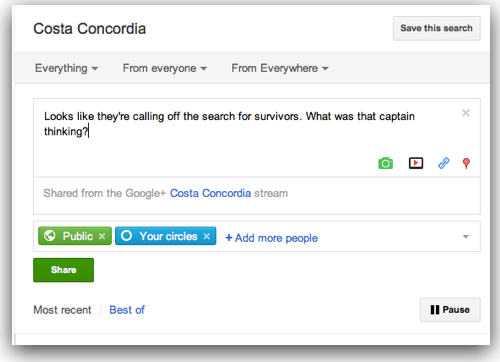Select the Most recent tab

click(62, 310)
